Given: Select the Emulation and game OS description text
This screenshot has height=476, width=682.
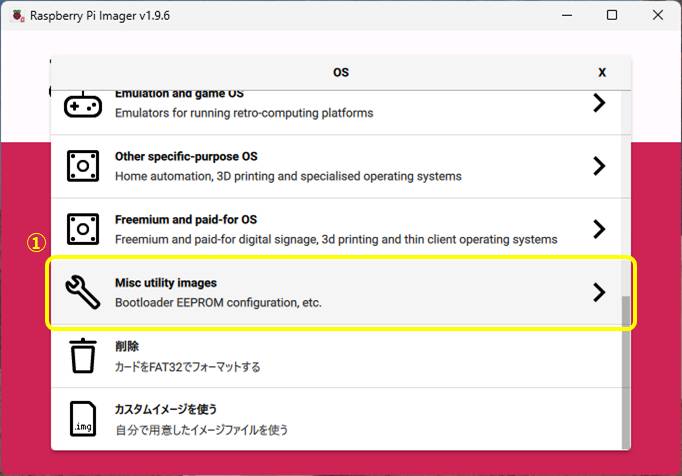Looking at the screenshot, I should click(244, 113).
